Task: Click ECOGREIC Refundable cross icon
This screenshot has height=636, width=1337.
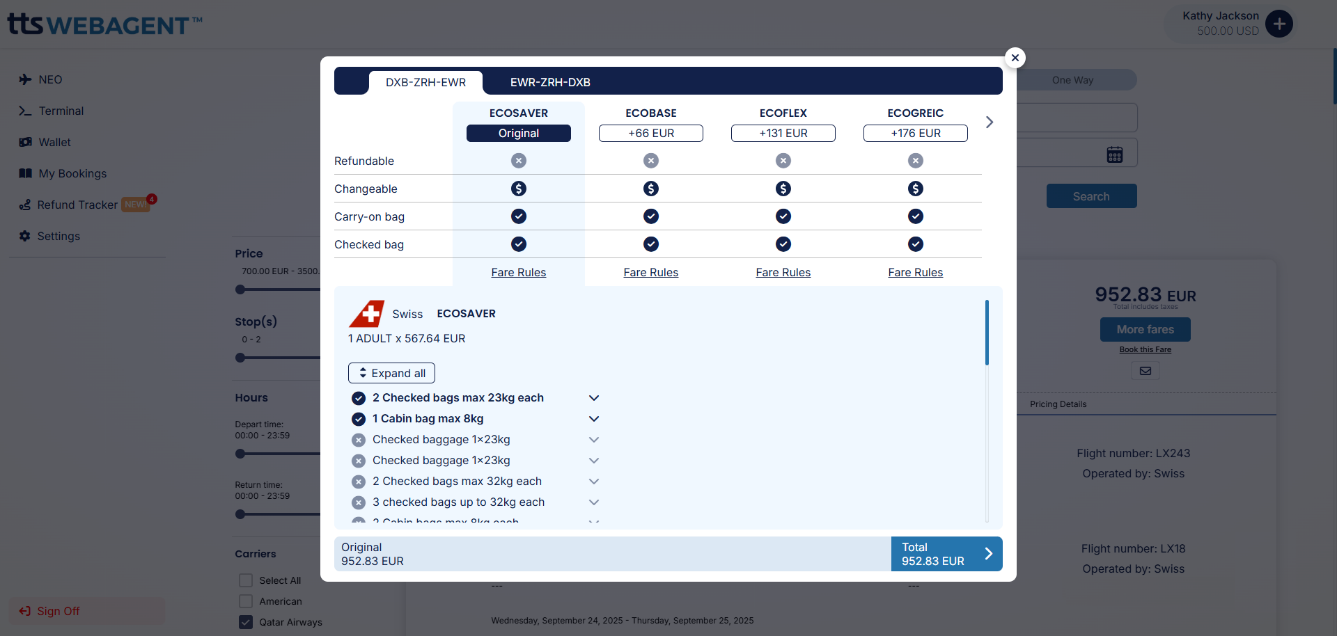Action: tap(915, 160)
